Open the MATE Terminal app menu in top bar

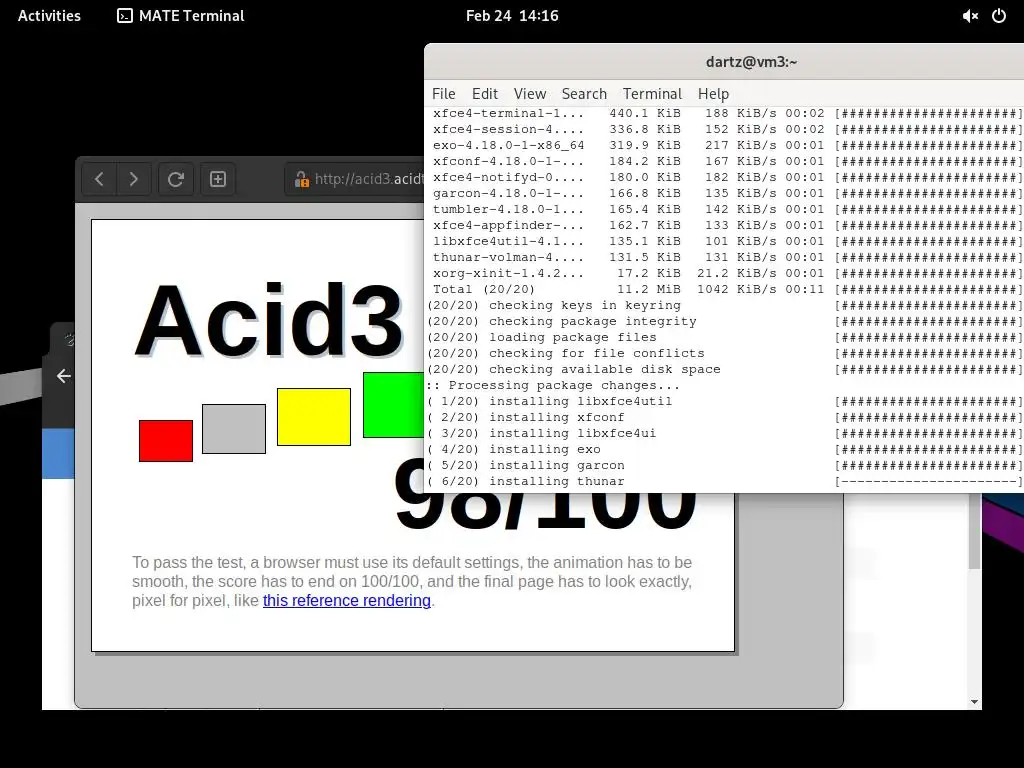click(x=180, y=16)
